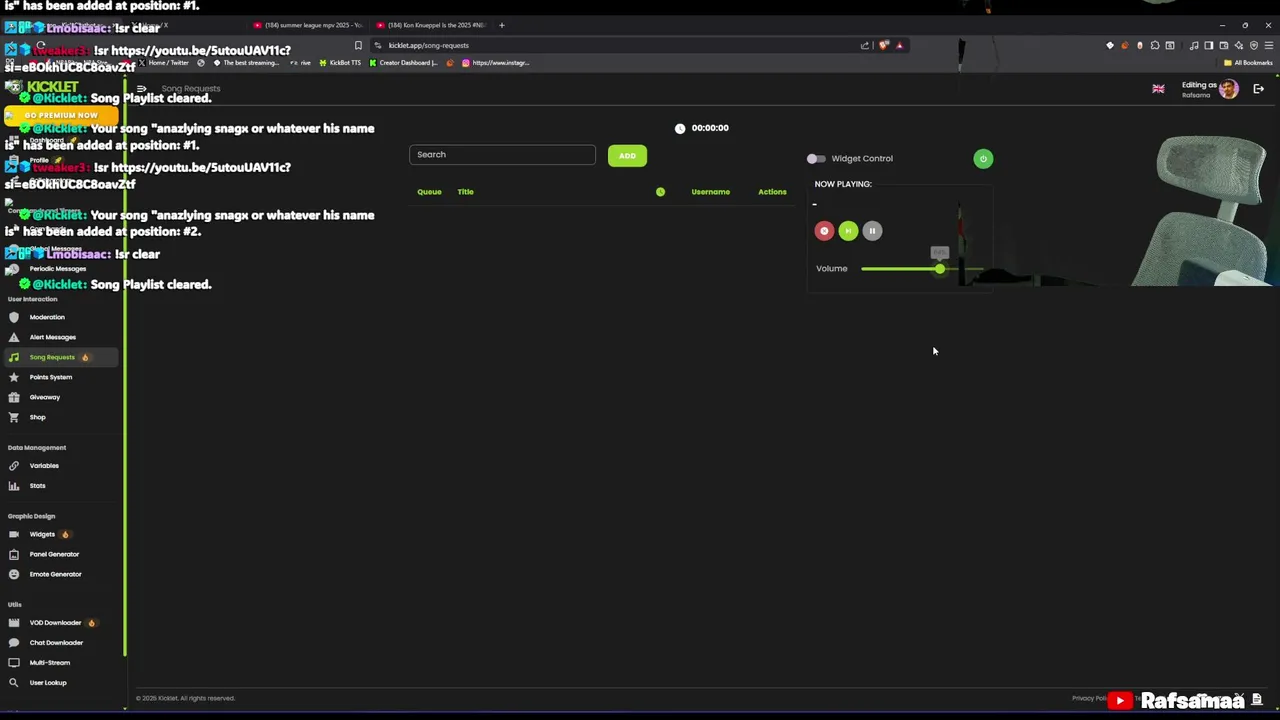This screenshot has width=1280, height=720.
Task: Click the Go Premium Now button
Action: [60, 115]
